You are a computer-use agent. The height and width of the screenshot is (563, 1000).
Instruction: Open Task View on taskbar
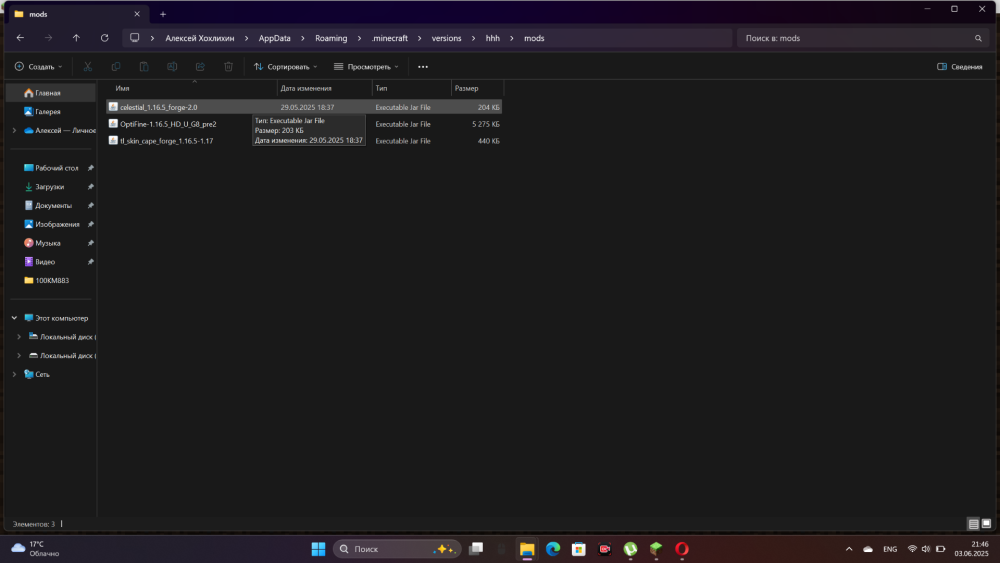pyautogui.click(x=476, y=549)
